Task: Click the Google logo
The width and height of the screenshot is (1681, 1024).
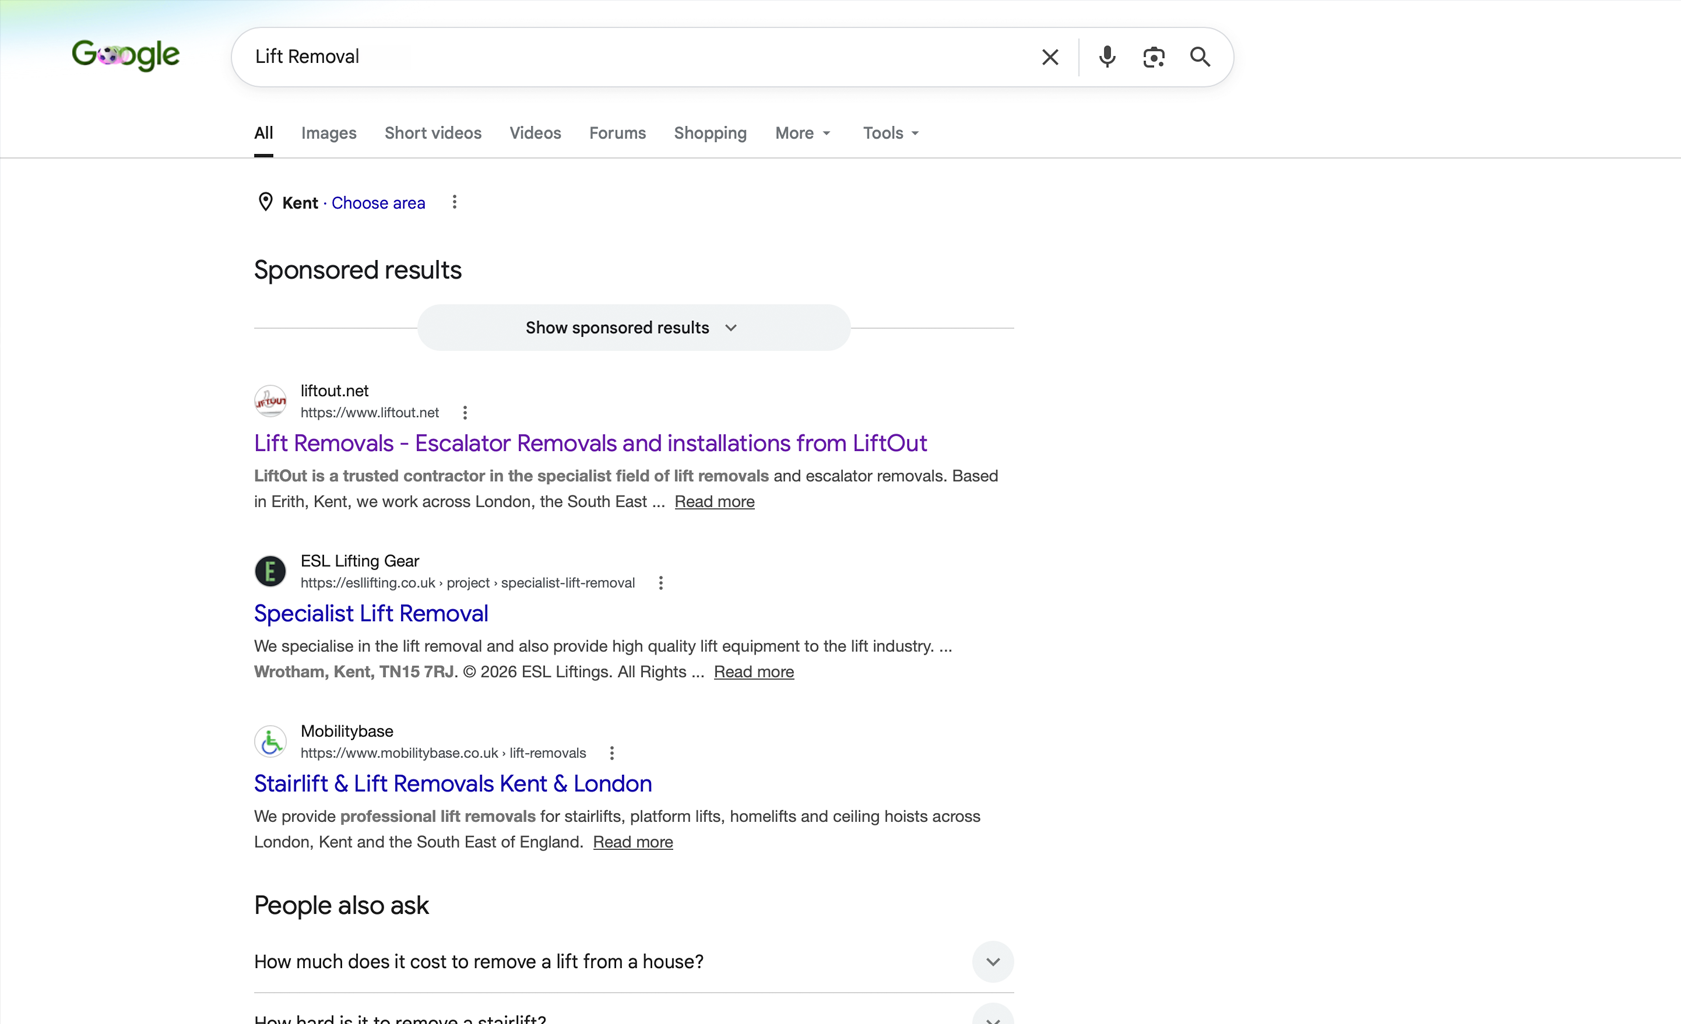Action: pos(126,55)
